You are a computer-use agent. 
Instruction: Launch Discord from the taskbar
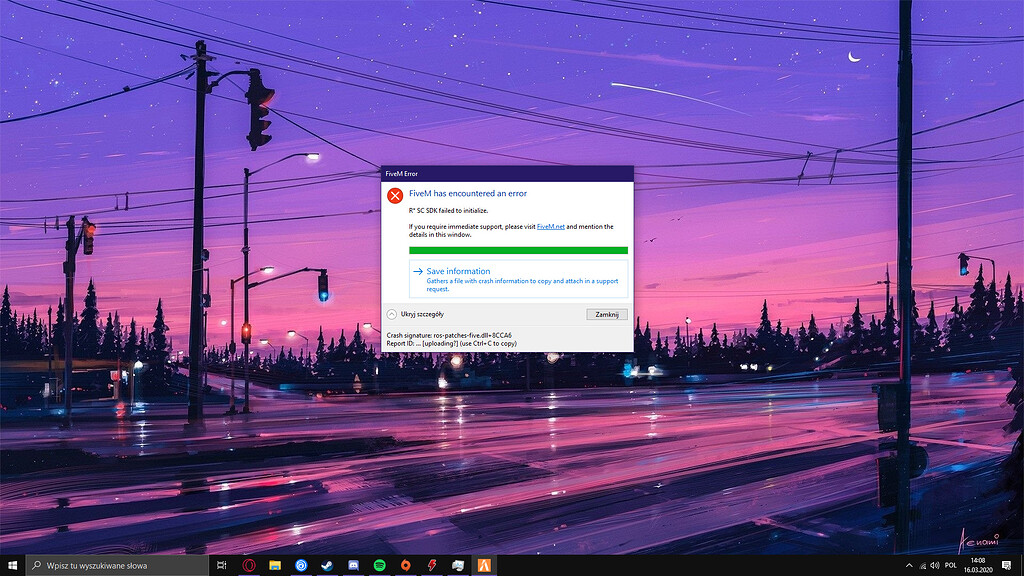[352, 563]
